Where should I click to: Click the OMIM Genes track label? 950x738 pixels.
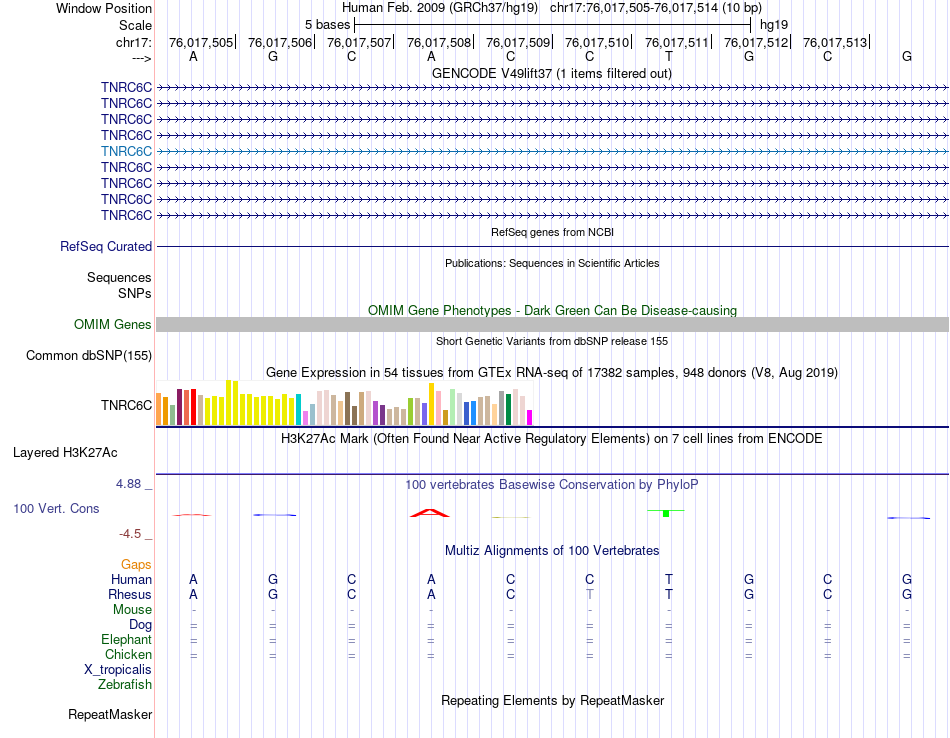[112, 324]
